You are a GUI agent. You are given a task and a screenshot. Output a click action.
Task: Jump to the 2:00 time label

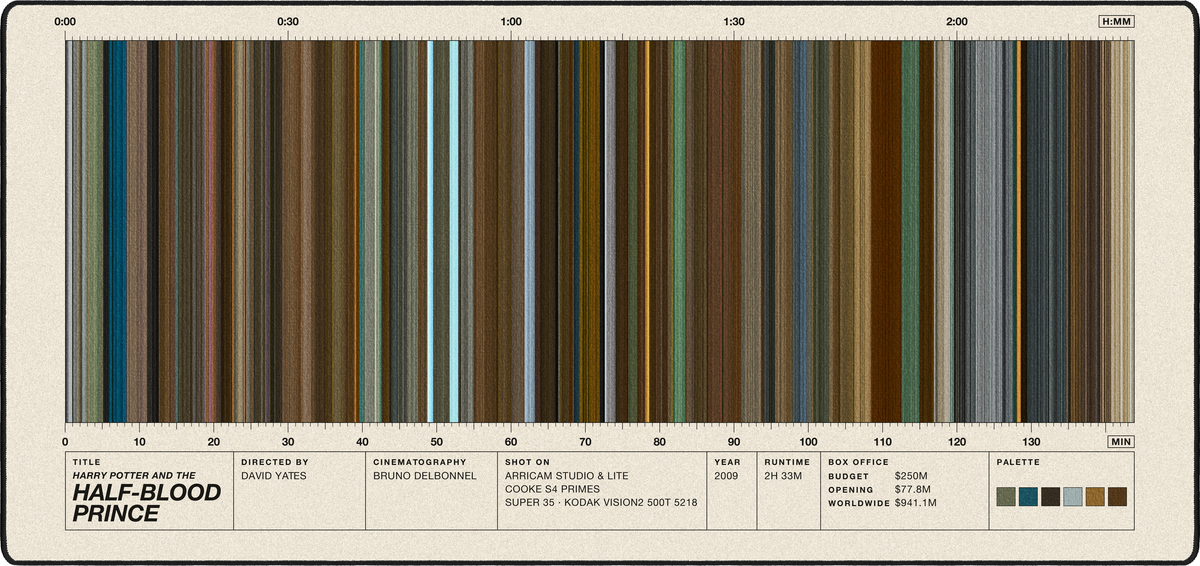click(x=957, y=21)
